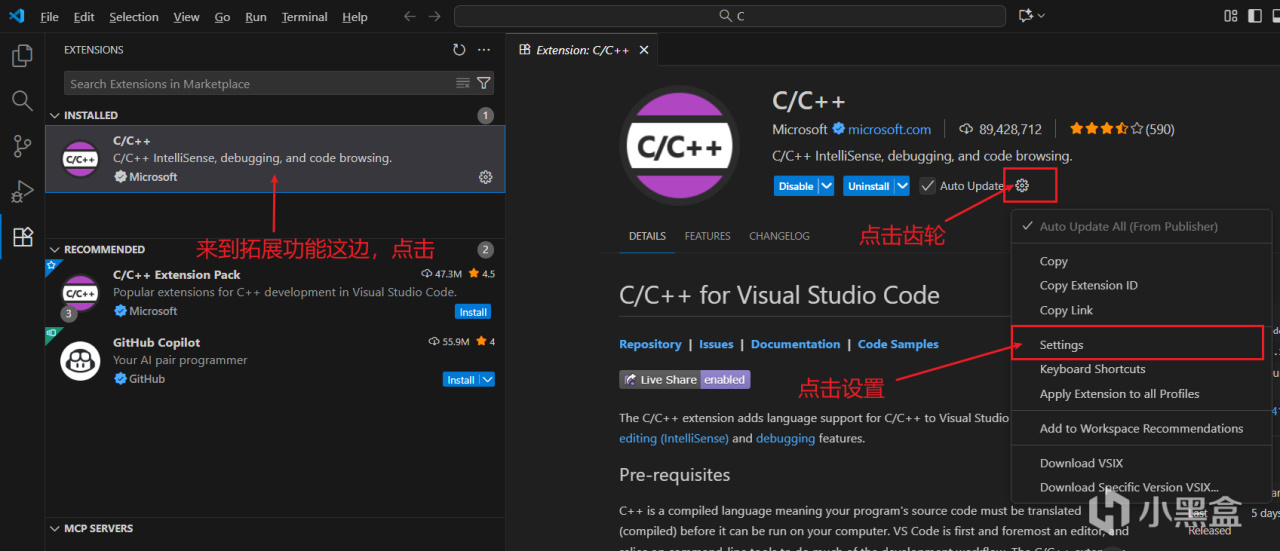
Task: Install the C/C++ Extension Pack
Action: (473, 312)
